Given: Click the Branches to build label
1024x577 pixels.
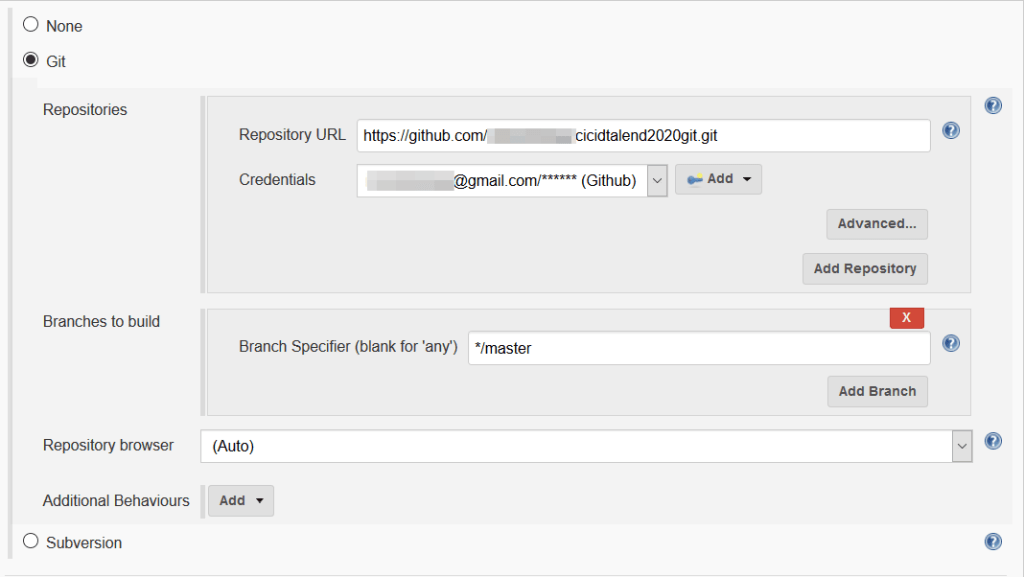Looking at the screenshot, I should click(101, 321).
